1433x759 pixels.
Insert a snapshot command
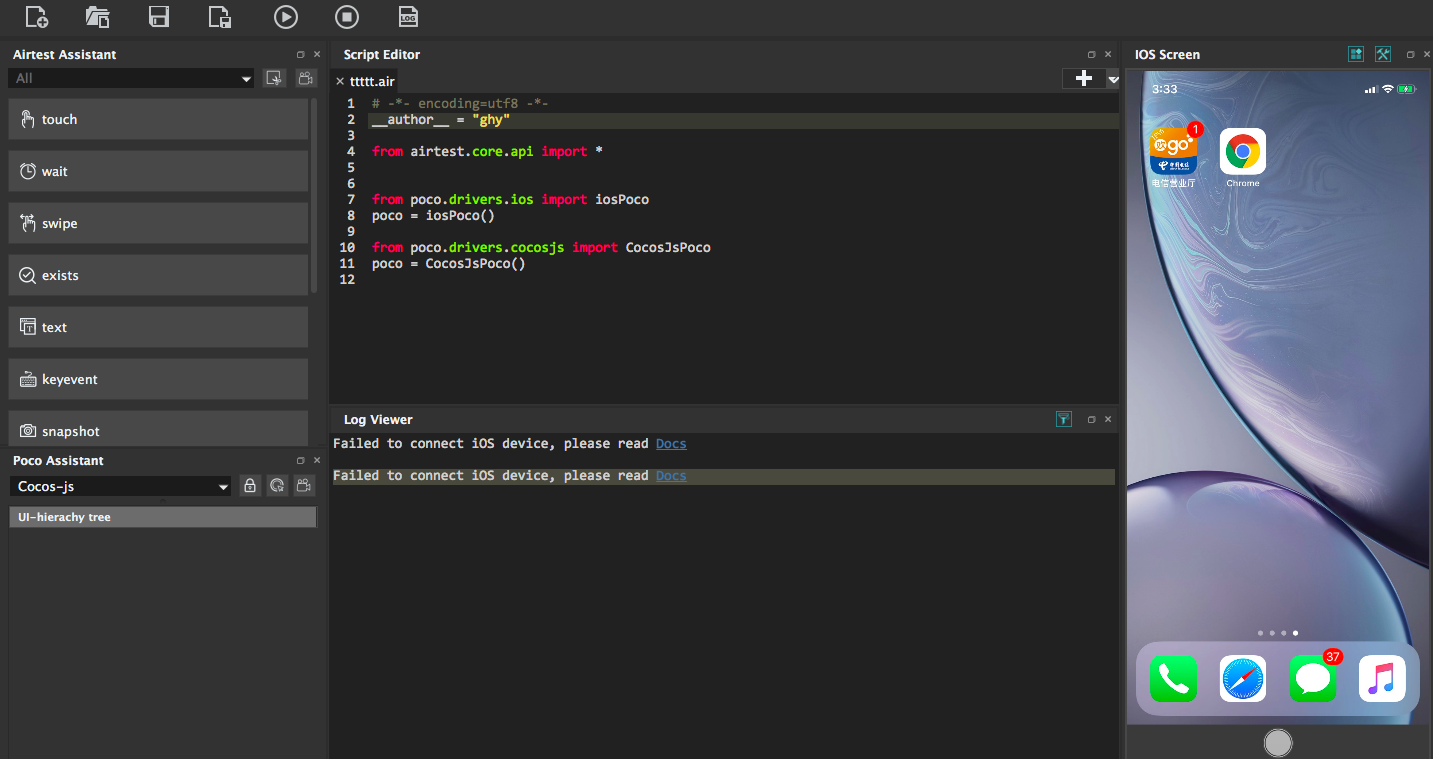[x=158, y=429]
